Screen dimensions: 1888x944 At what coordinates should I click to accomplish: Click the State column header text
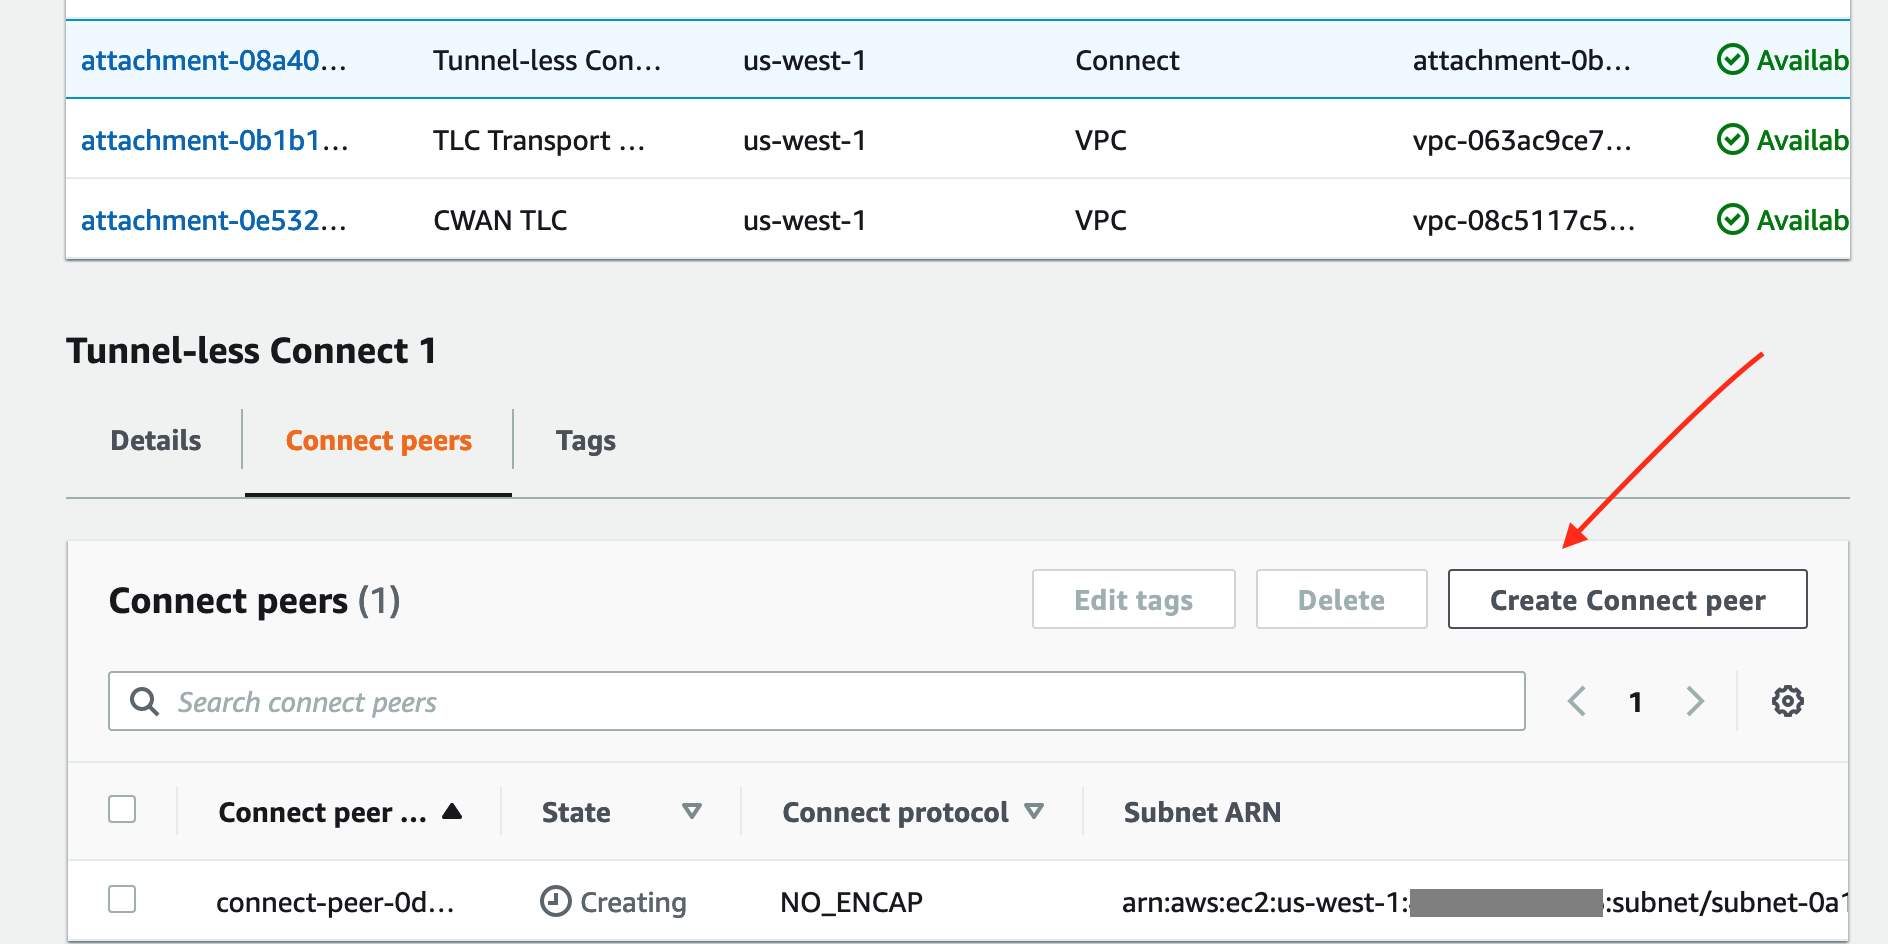(x=576, y=812)
